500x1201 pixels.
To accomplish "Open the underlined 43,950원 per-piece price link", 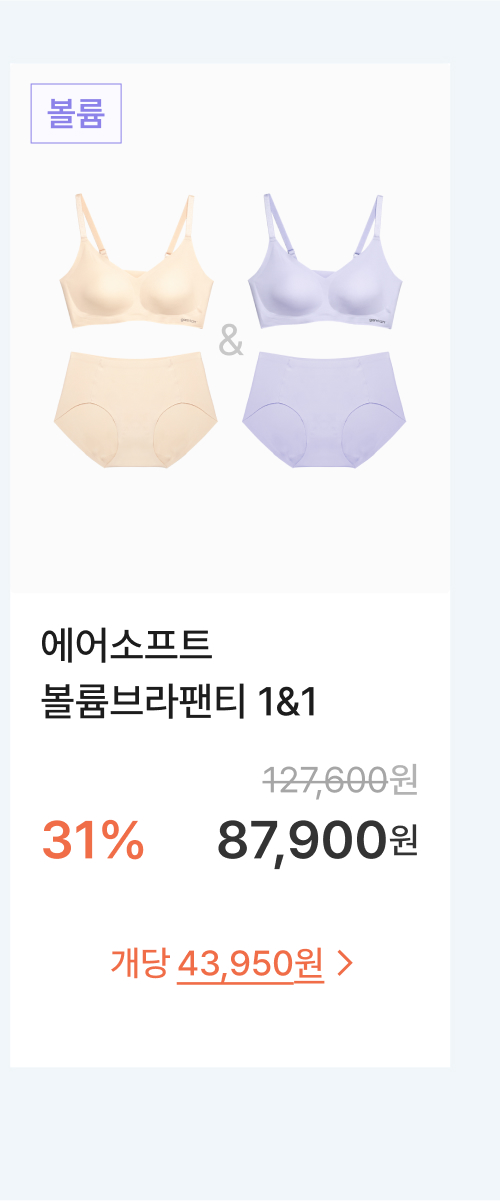I will (250, 963).
